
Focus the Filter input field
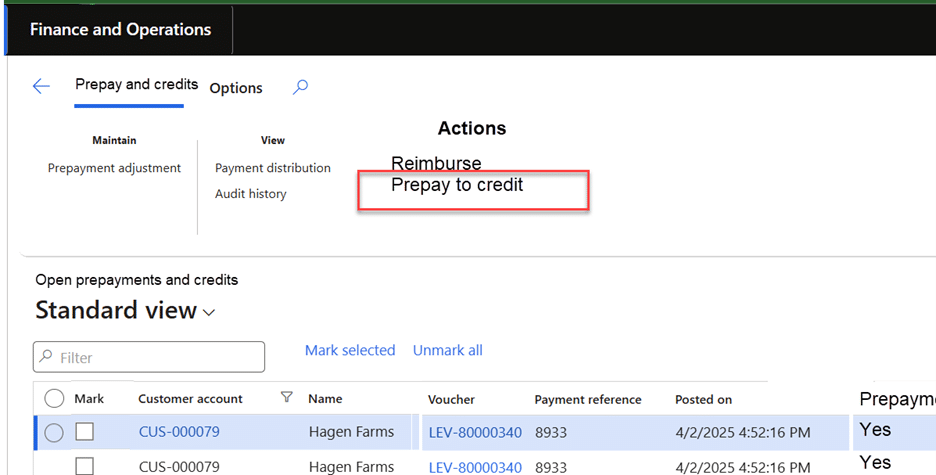(x=149, y=357)
